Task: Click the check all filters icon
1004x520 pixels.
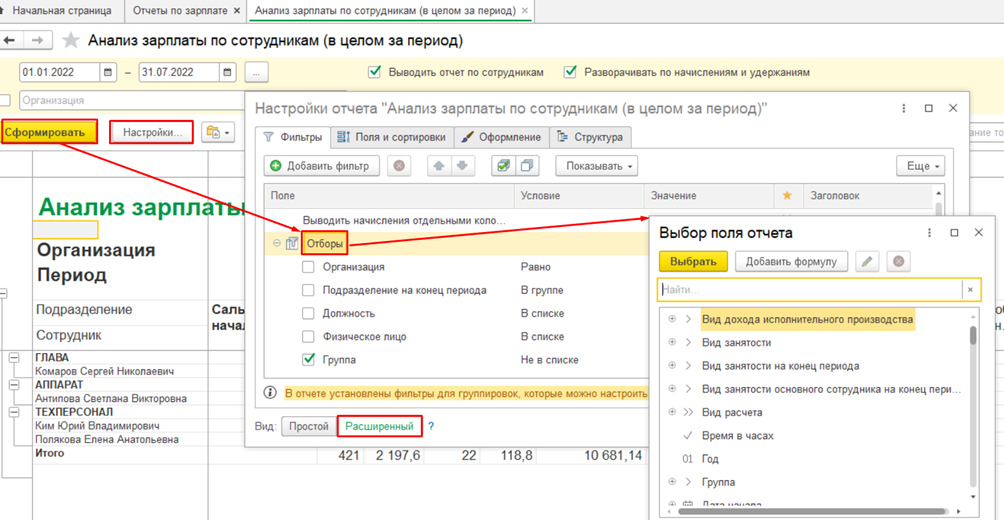Action: (504, 166)
